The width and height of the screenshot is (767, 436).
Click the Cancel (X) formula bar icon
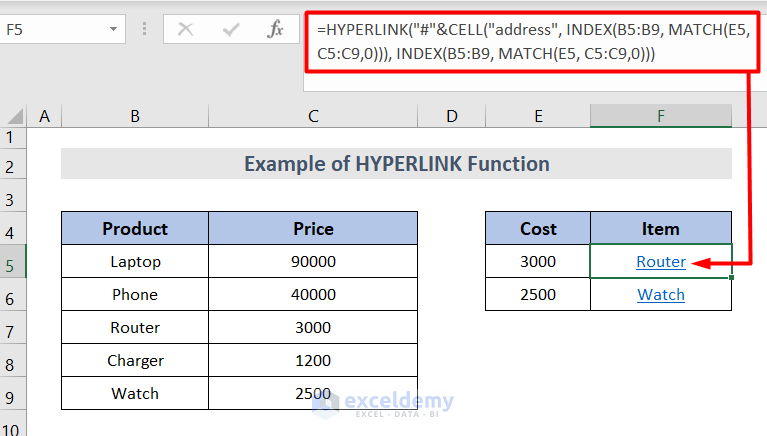(x=185, y=29)
